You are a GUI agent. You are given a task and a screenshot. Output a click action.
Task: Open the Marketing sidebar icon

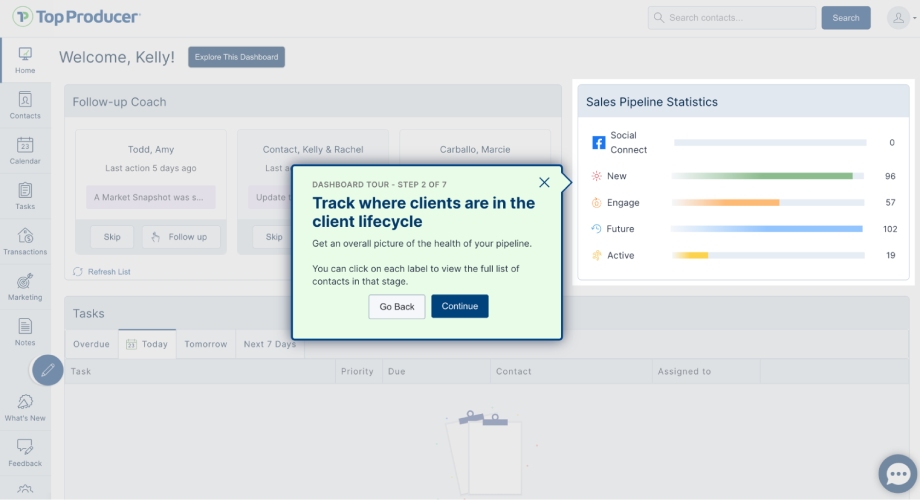[25, 287]
